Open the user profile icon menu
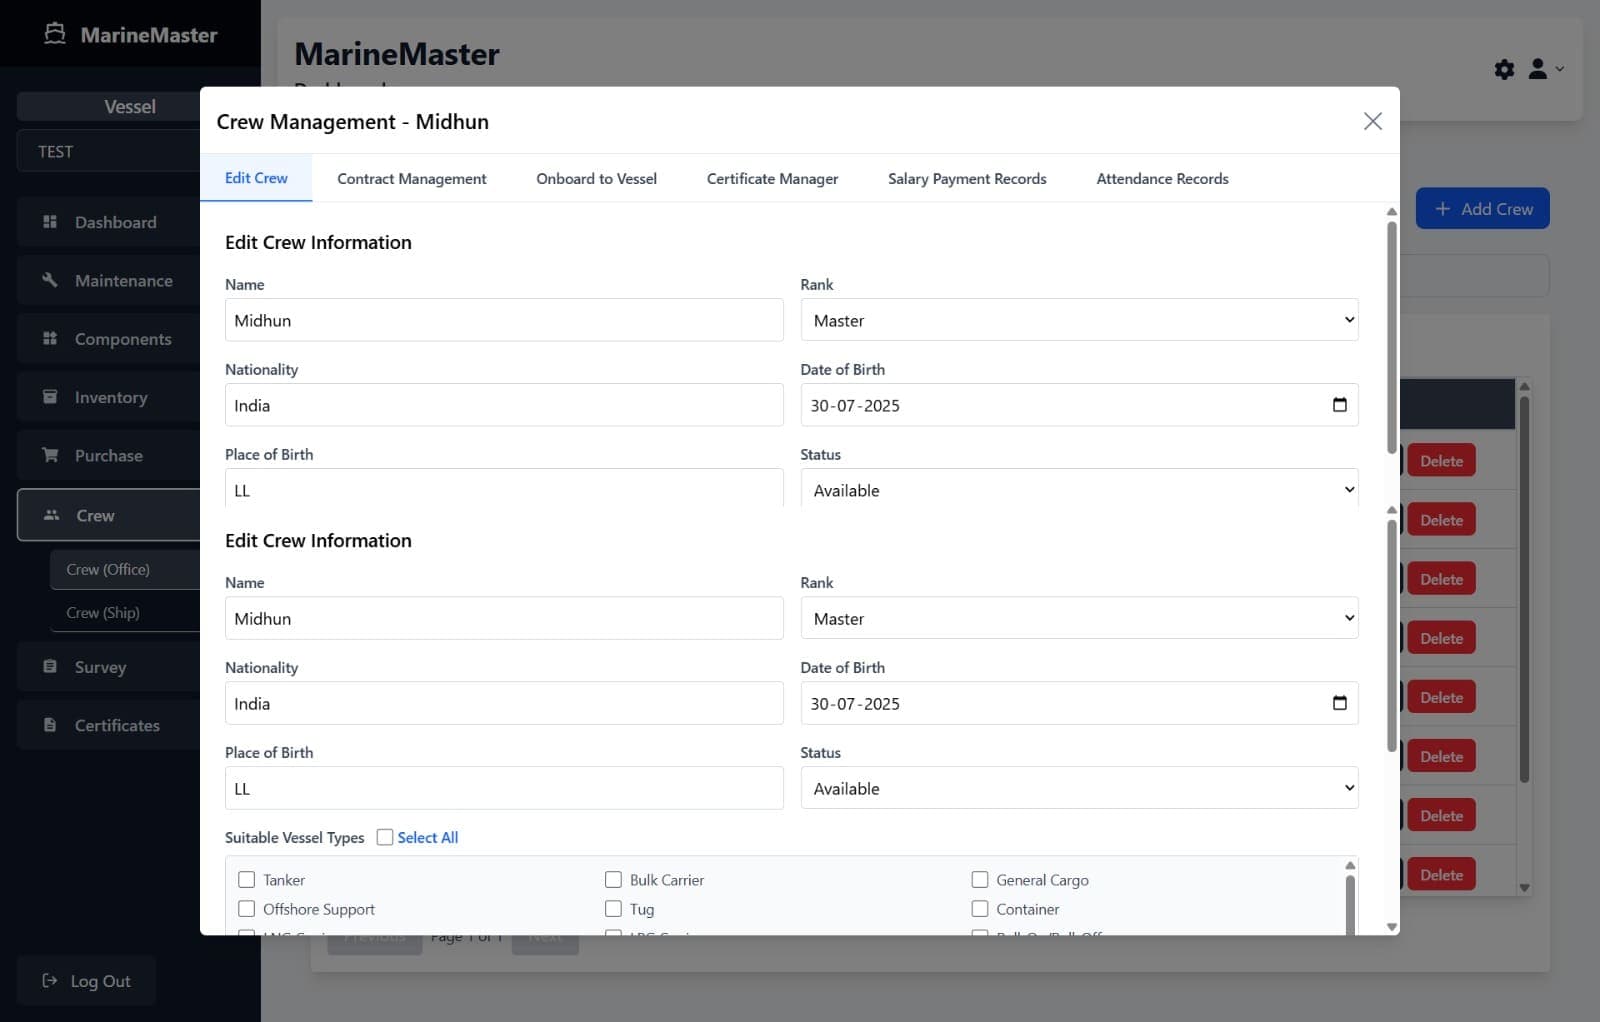Screen dimensions: 1600x1022 [x=1538, y=69]
